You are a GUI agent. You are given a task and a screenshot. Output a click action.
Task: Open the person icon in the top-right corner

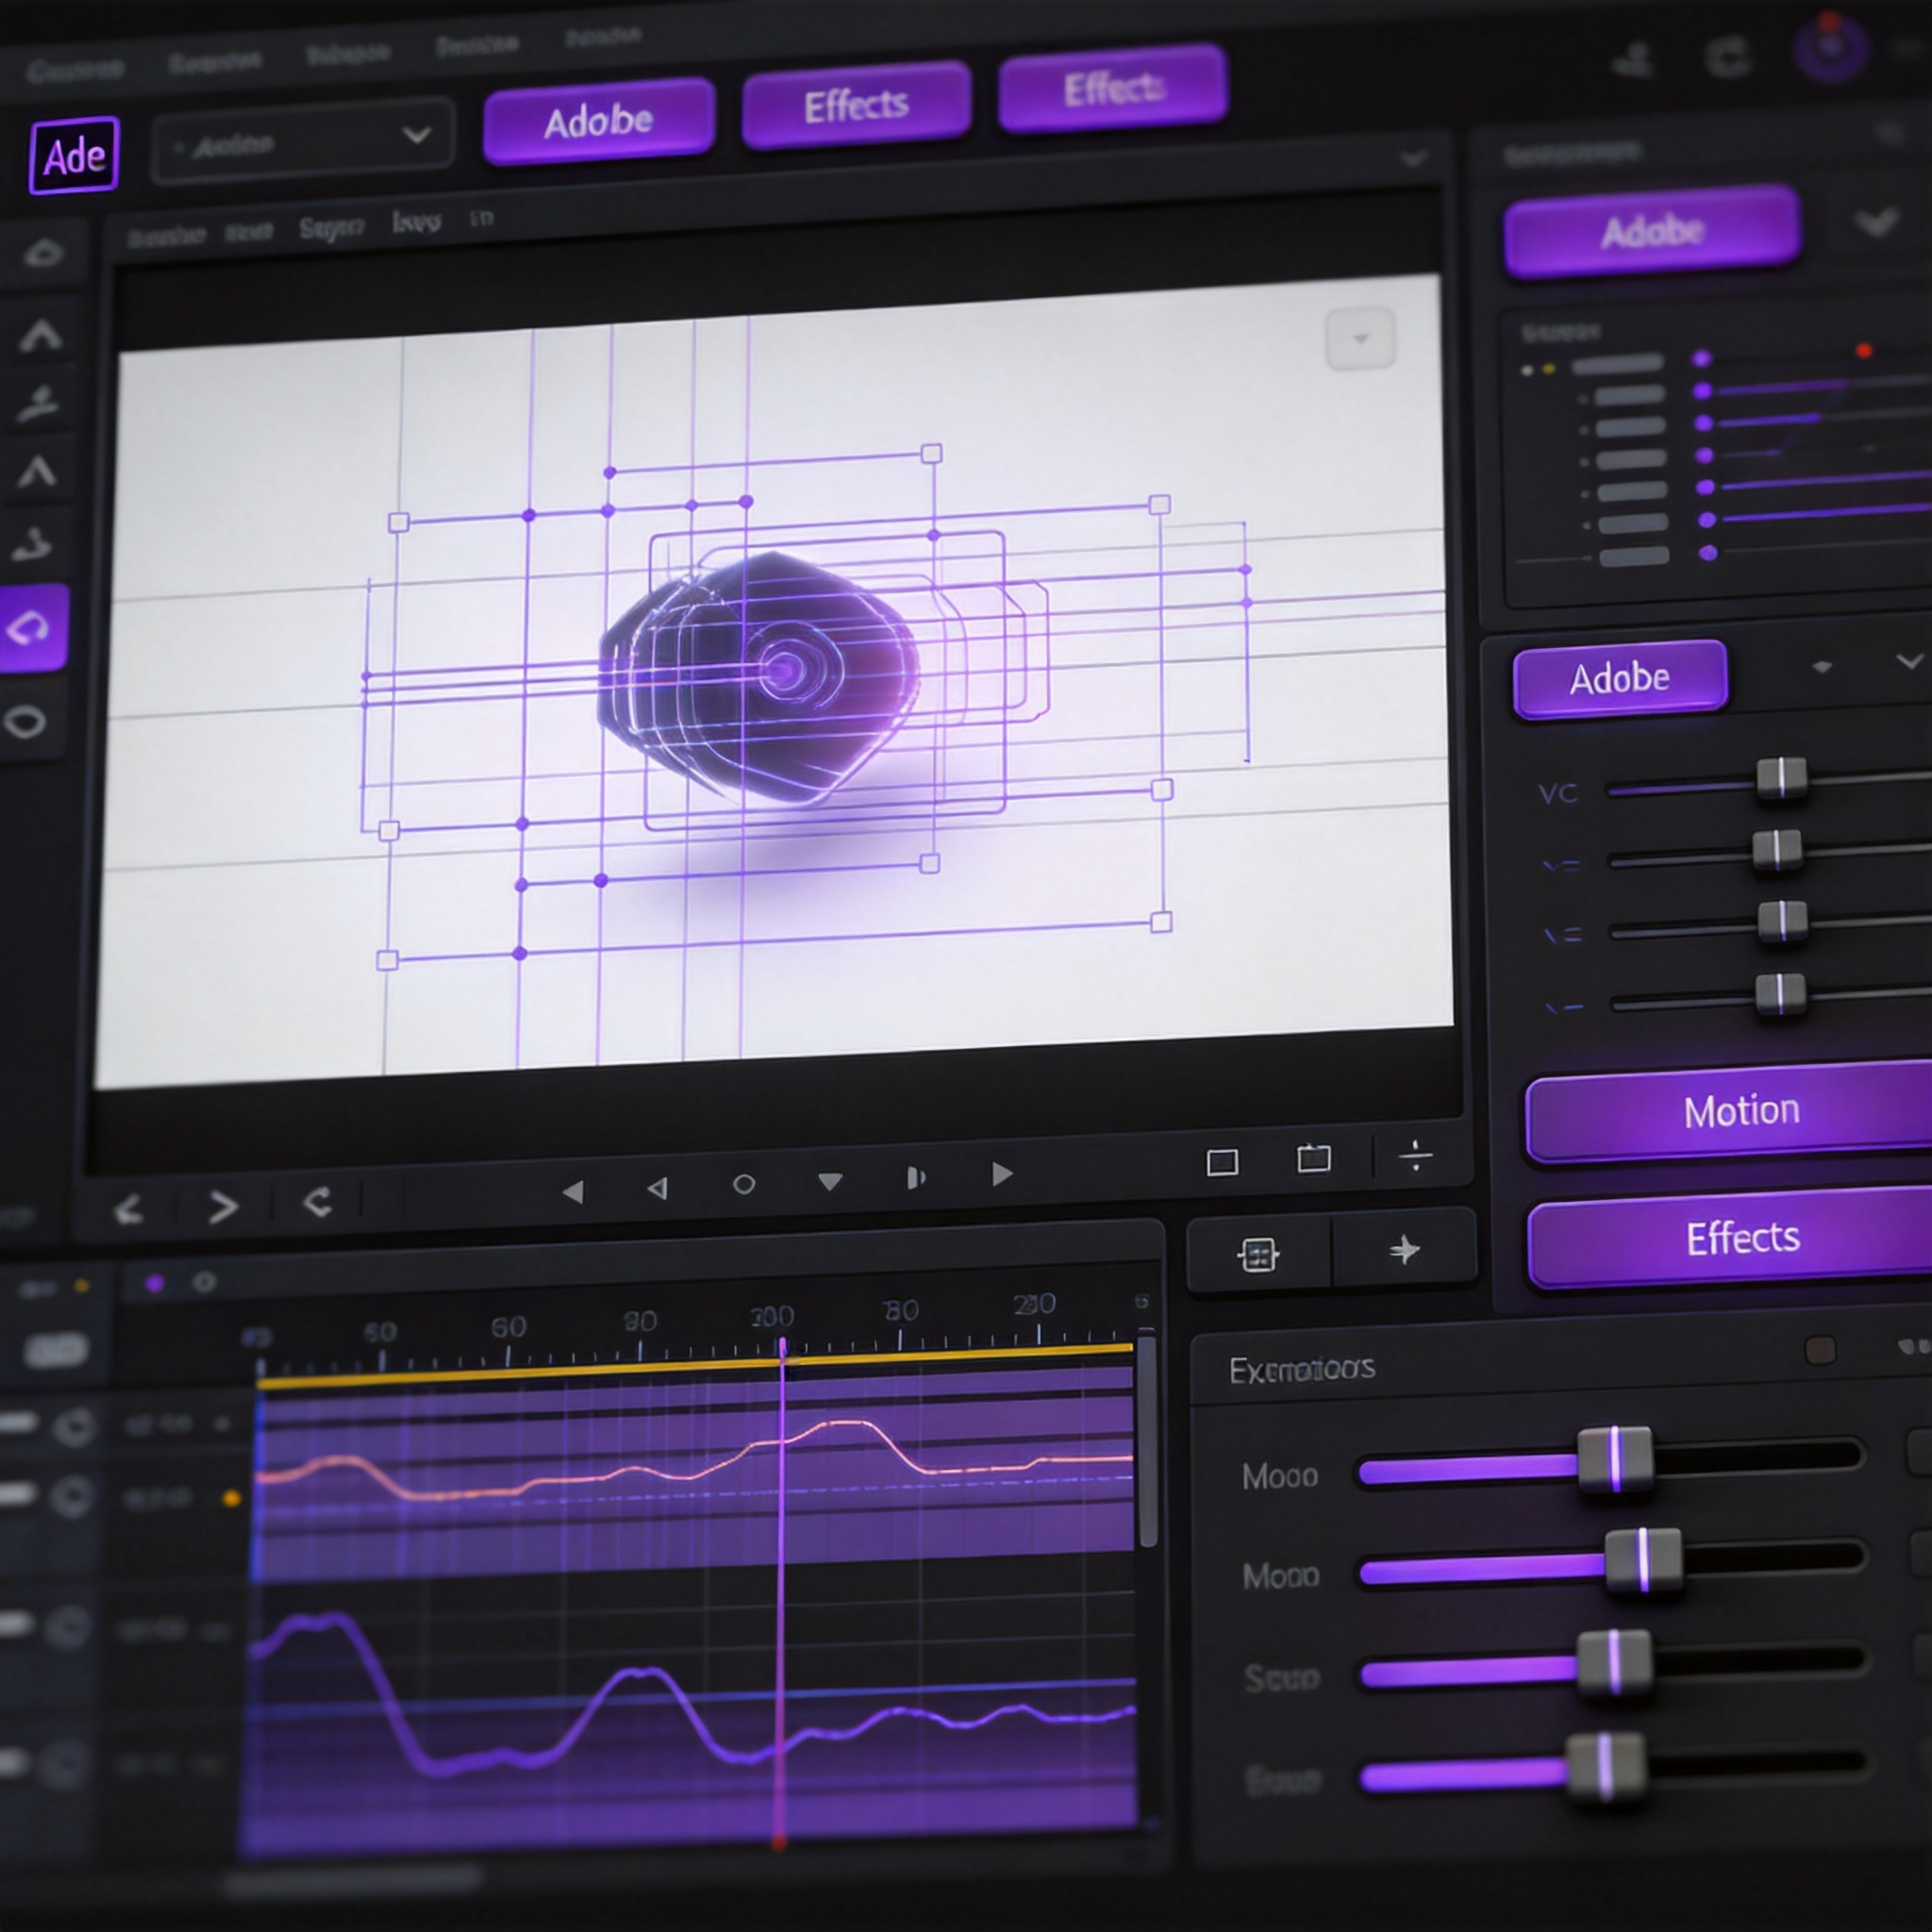[1633, 60]
